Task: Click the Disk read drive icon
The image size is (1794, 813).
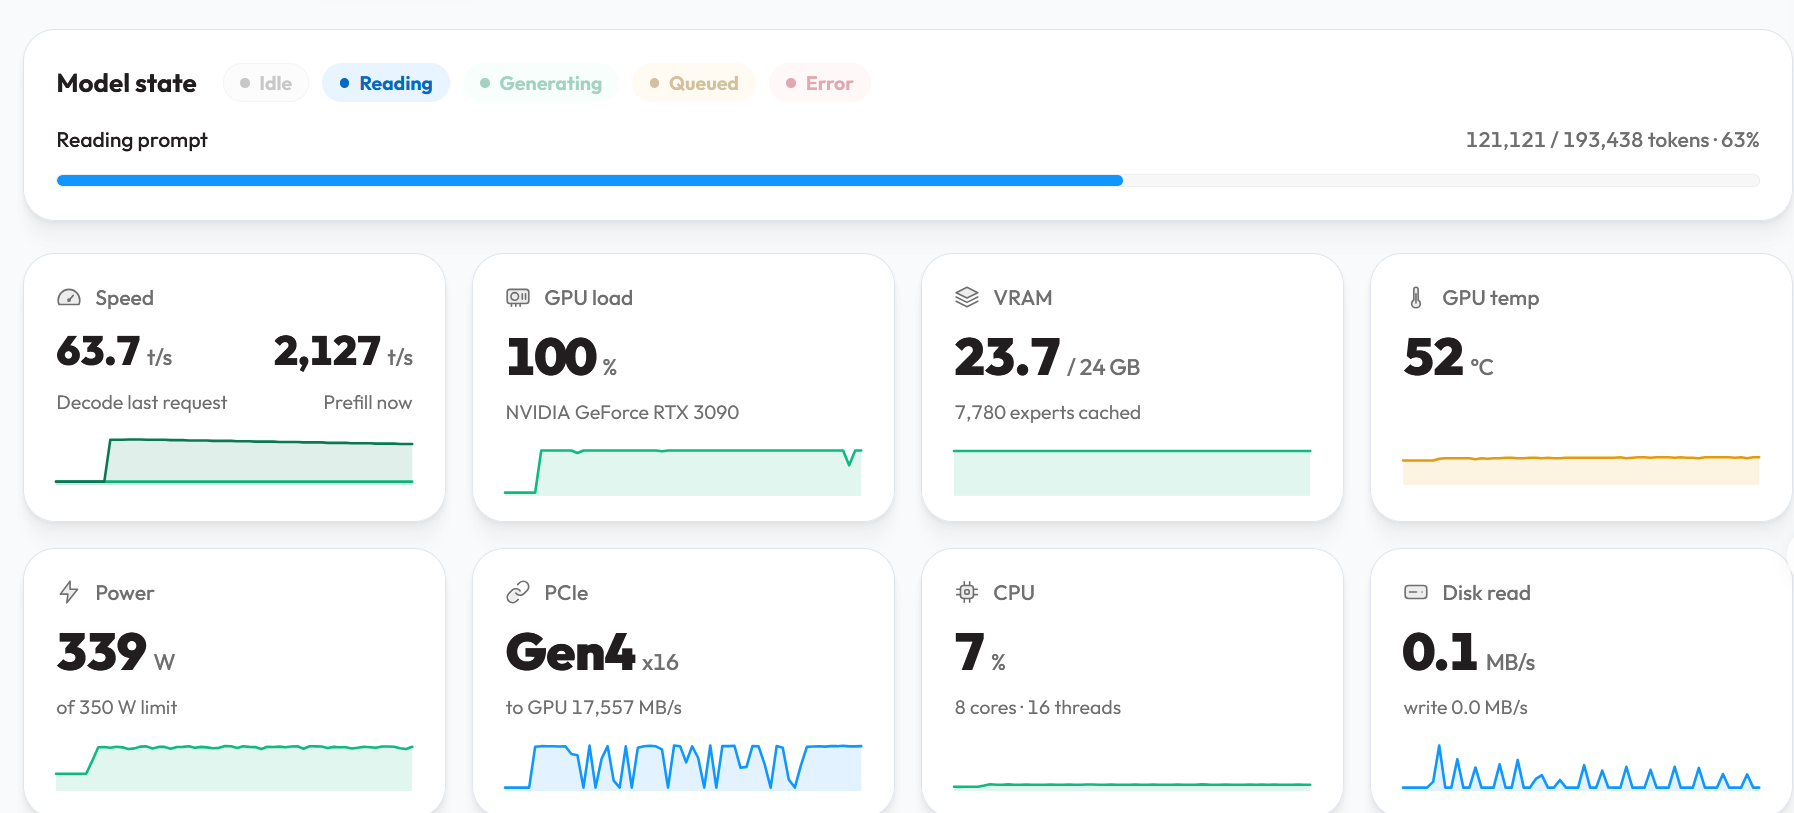Action: [x=1416, y=592]
